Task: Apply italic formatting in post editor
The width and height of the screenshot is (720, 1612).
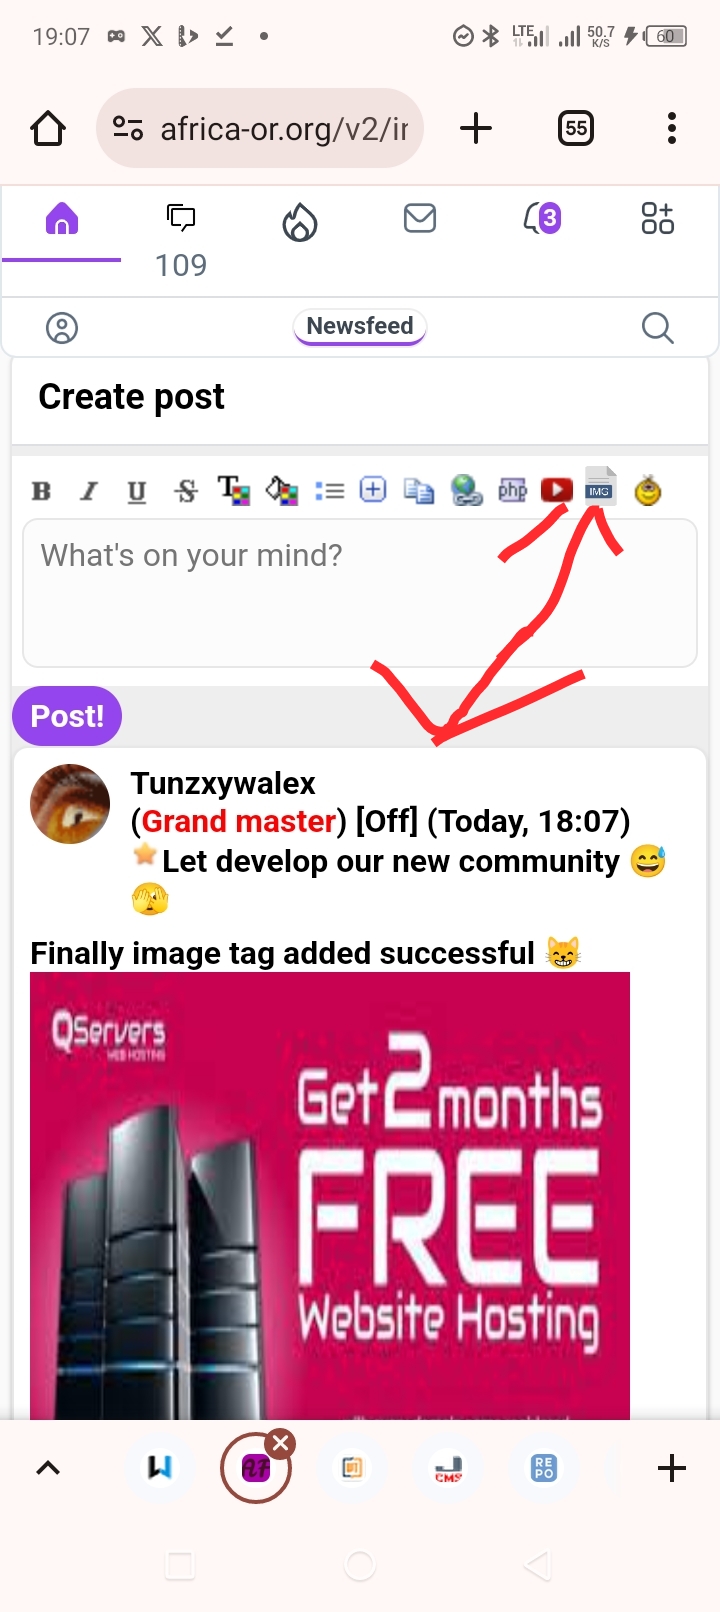Action: point(89,491)
